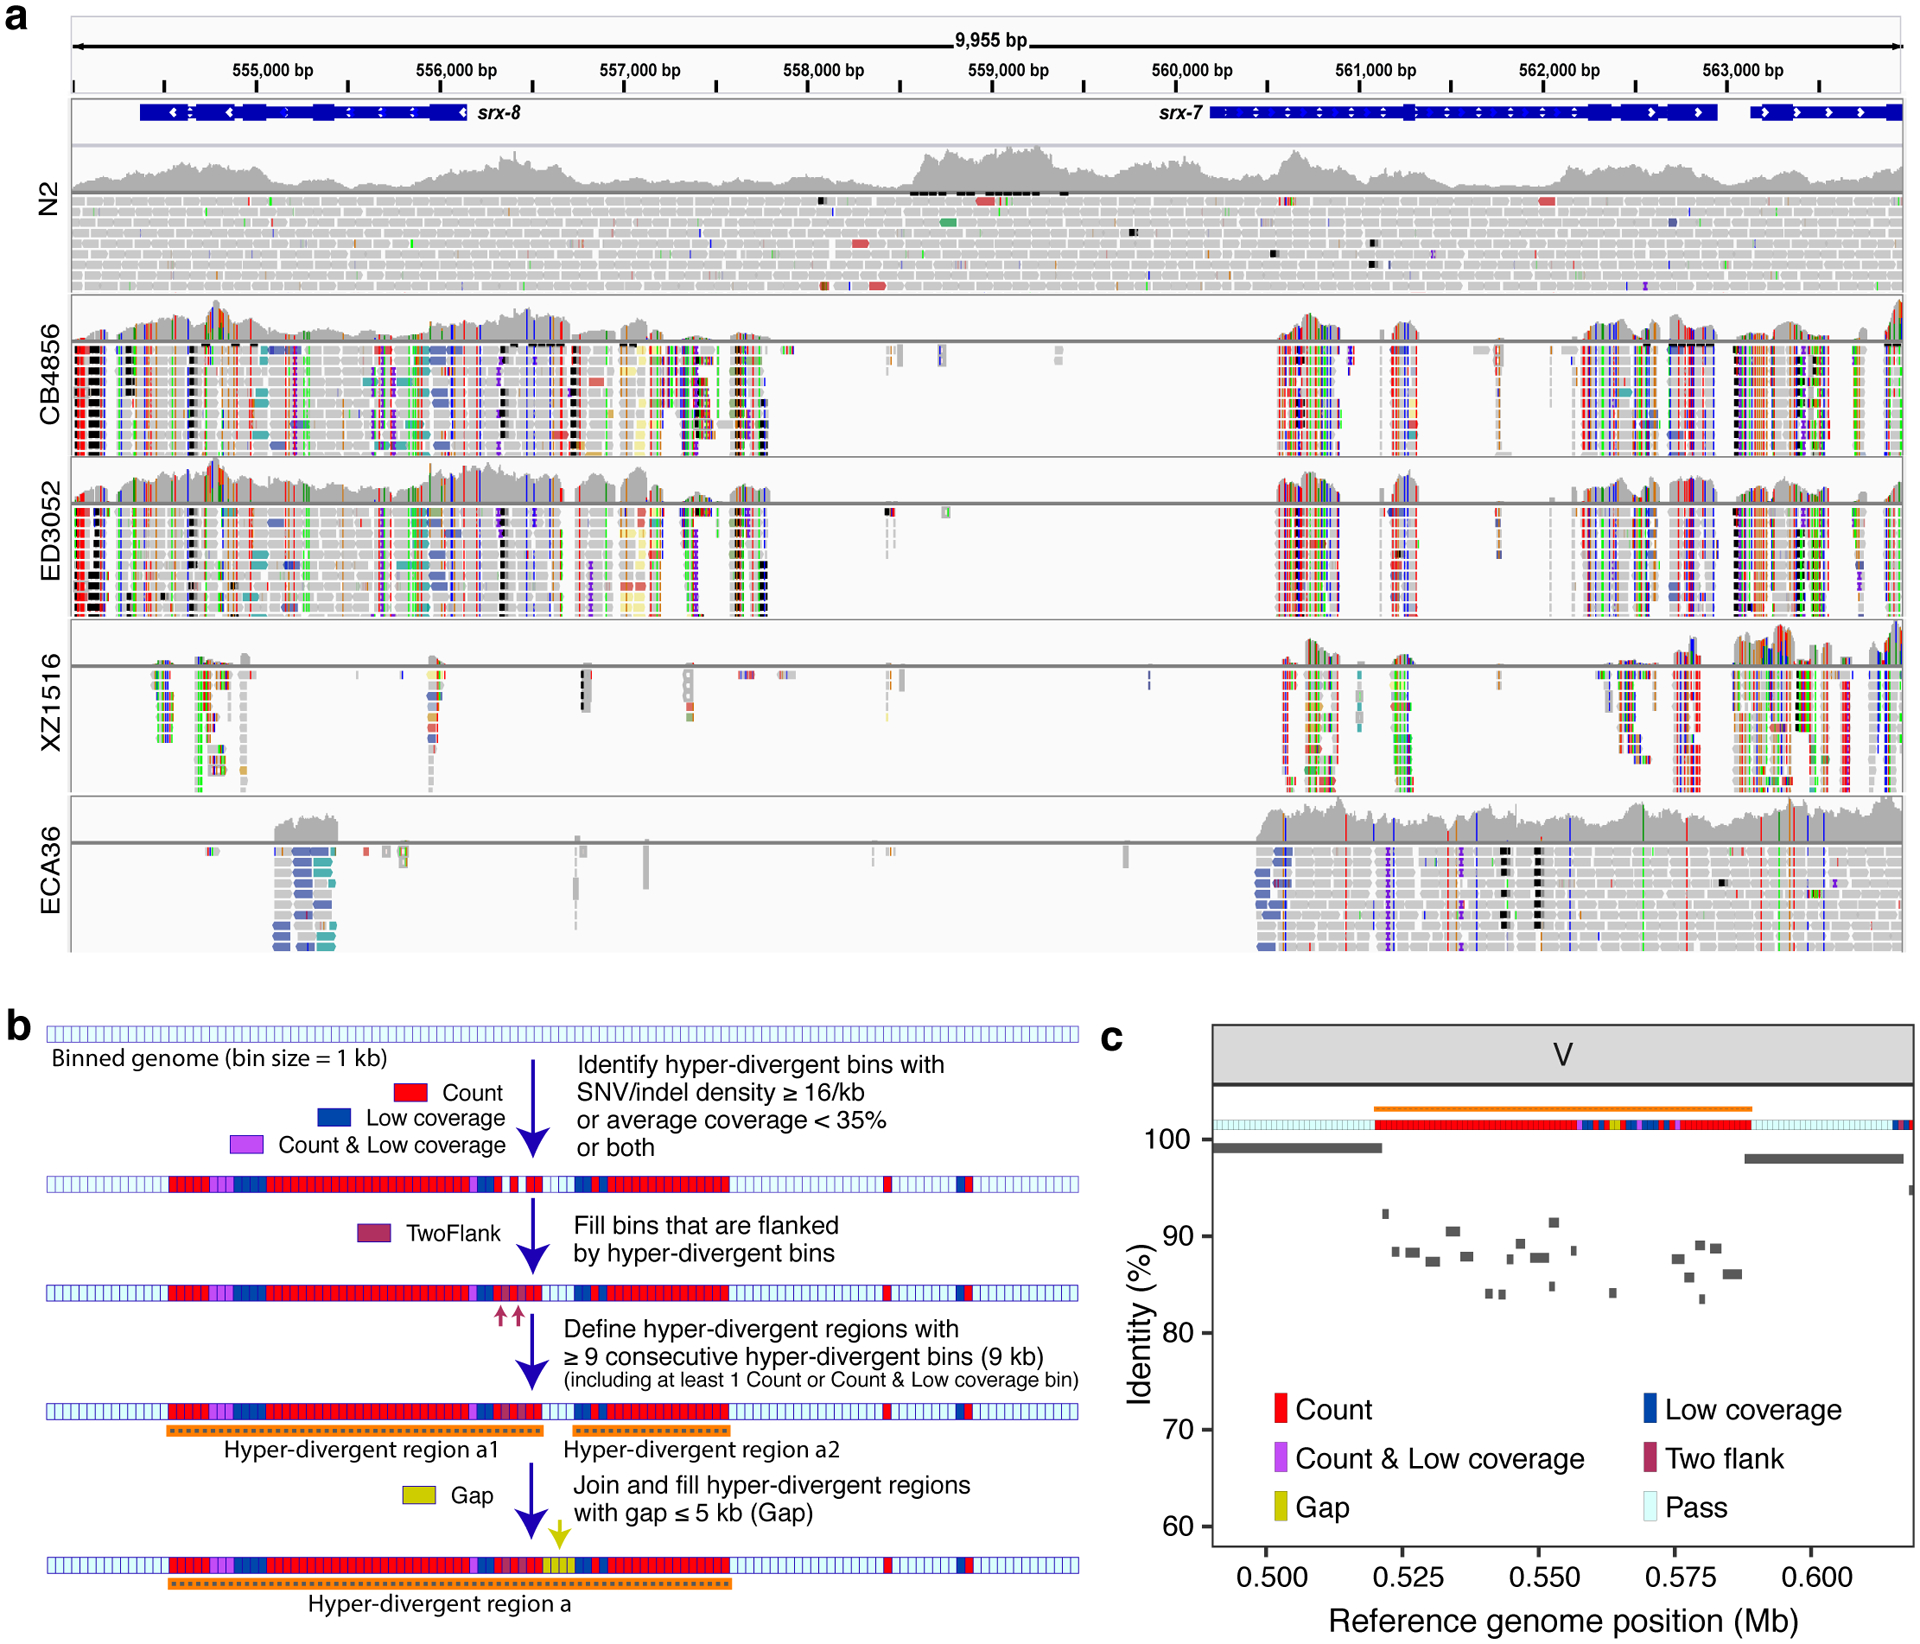1920x1644 pixels.
Task: Click the Gap legend swatch in panel c
Action: tap(1280, 1506)
